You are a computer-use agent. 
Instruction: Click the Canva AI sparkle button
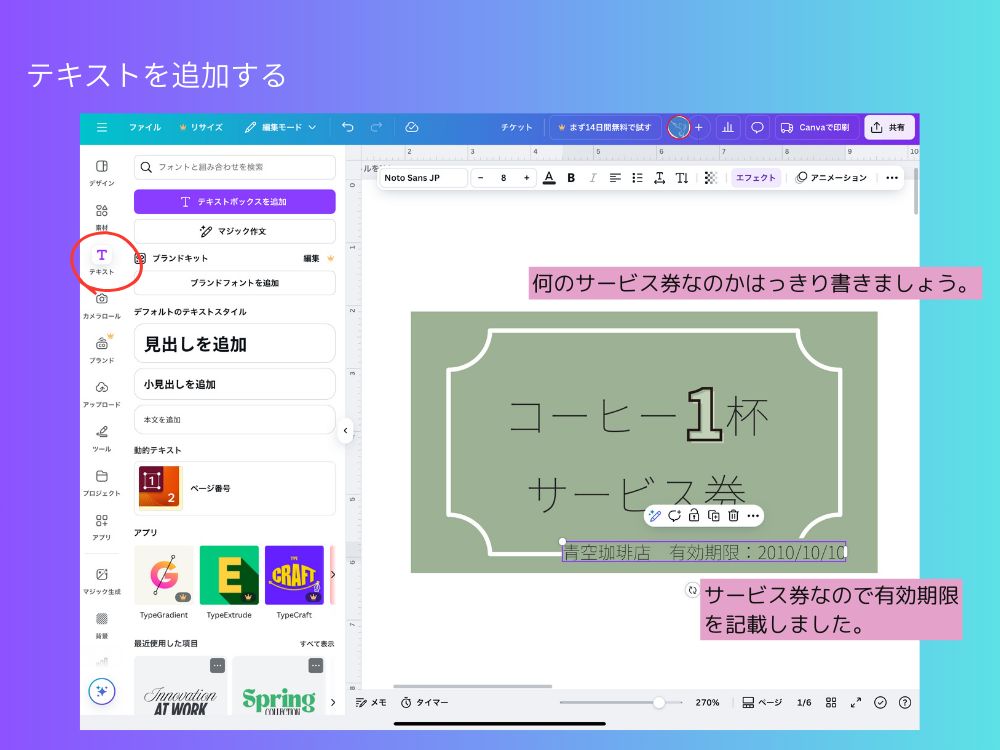(x=101, y=691)
